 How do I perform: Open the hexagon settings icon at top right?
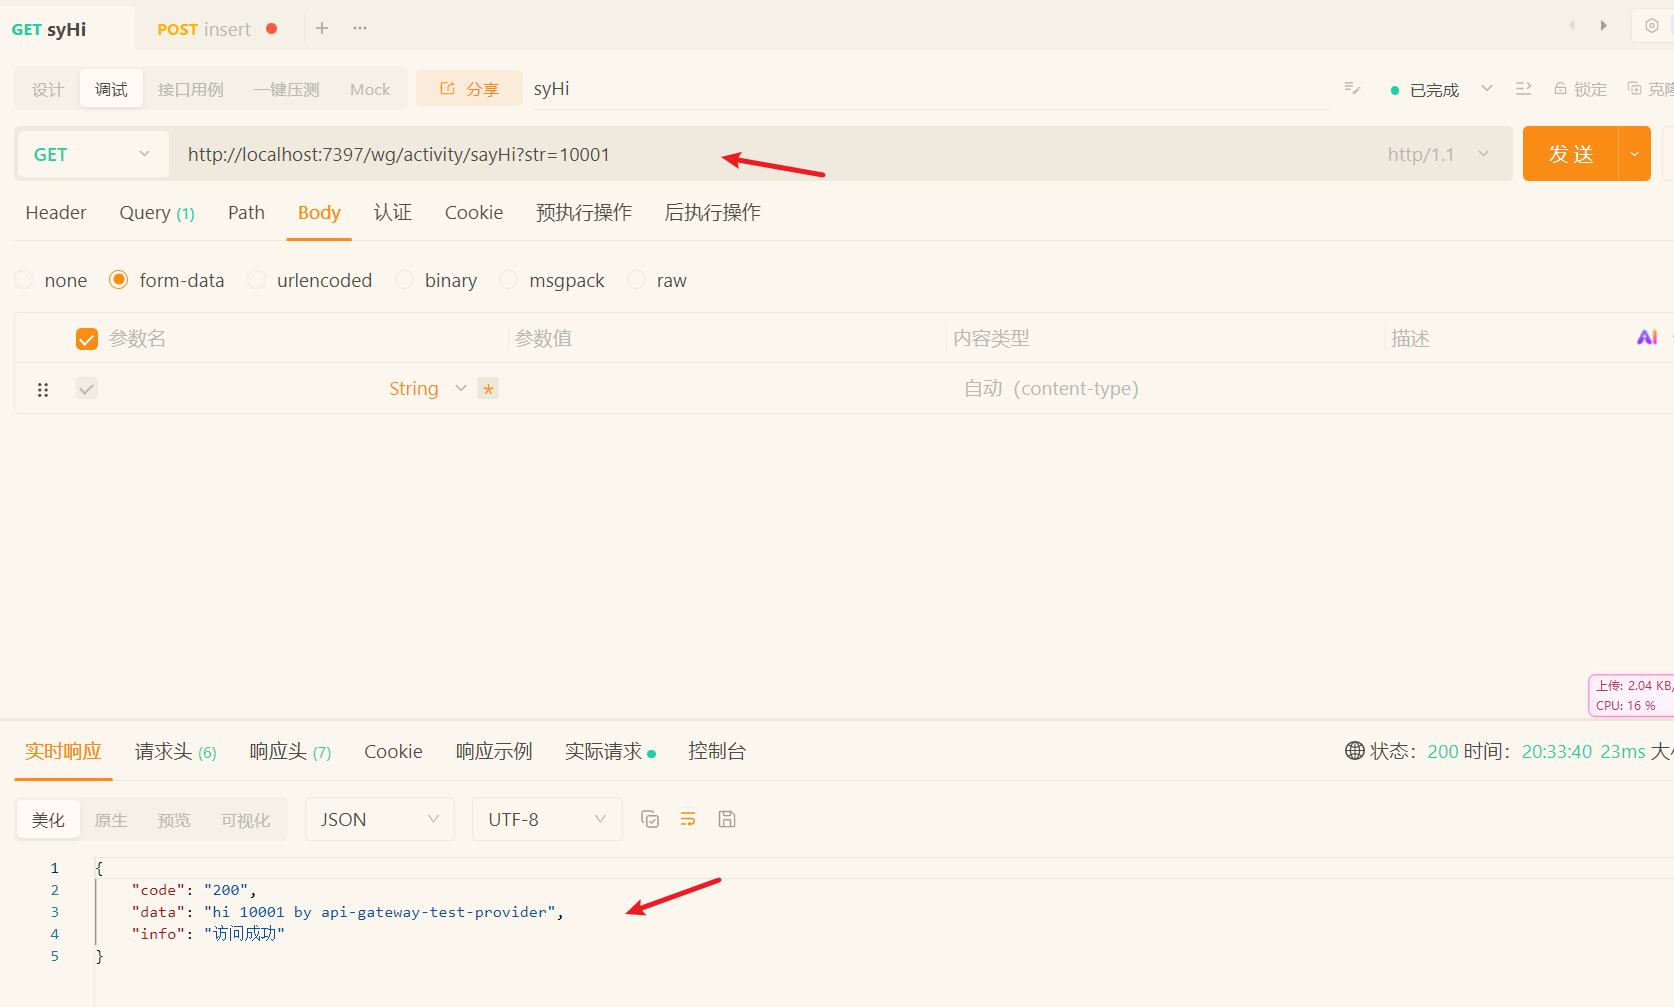1651,26
